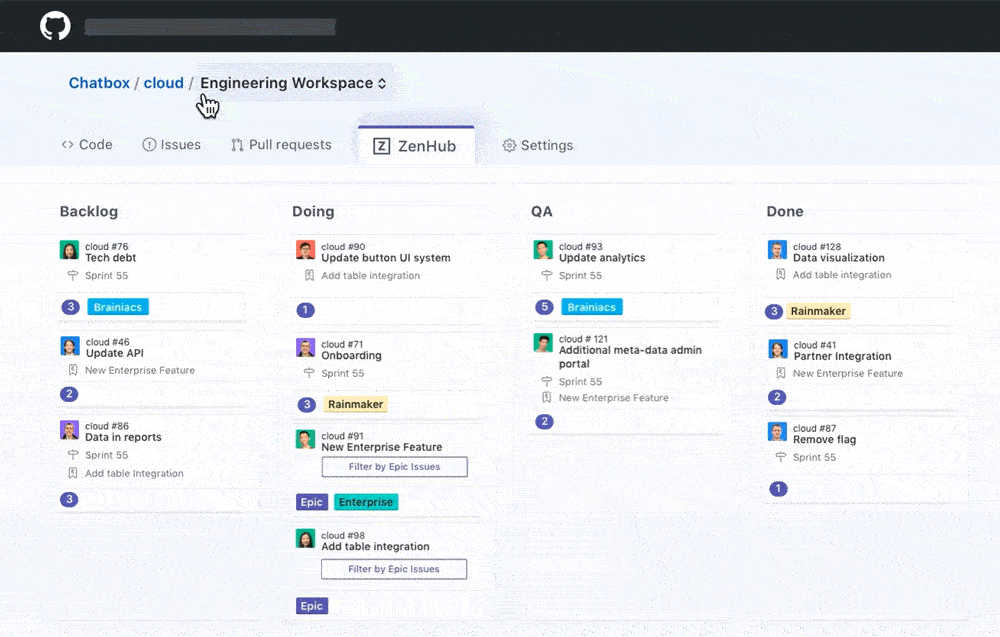The width and height of the screenshot is (1000, 637).
Task: Click the avatar on Onboarding card
Action: click(x=305, y=348)
